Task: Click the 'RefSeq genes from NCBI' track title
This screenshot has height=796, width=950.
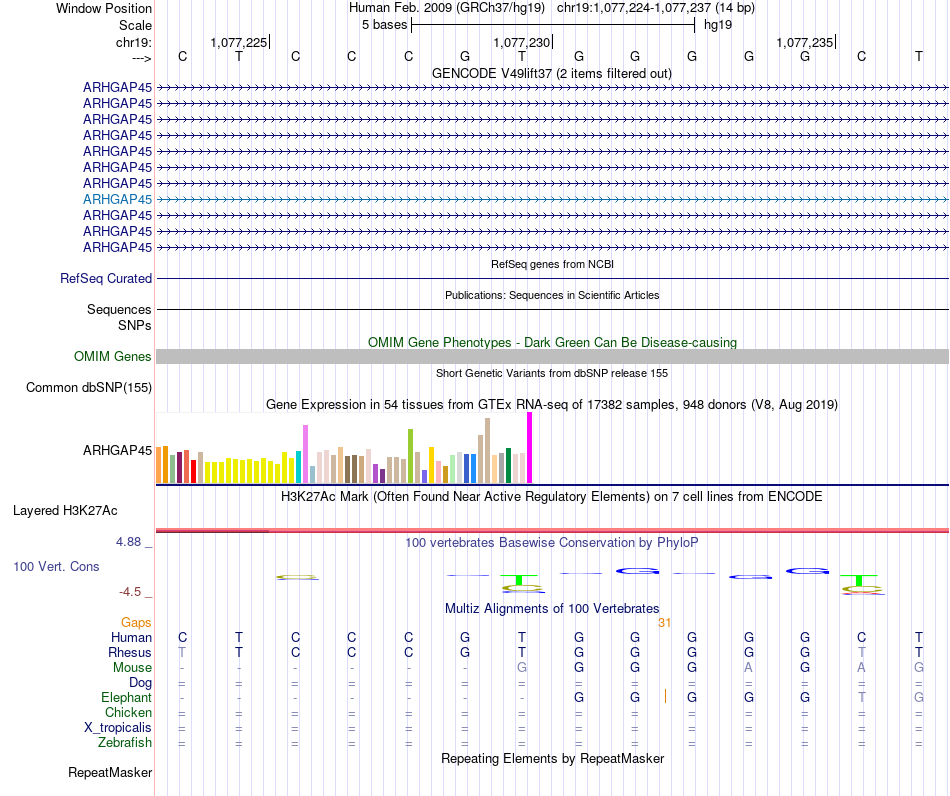Action: click(553, 264)
